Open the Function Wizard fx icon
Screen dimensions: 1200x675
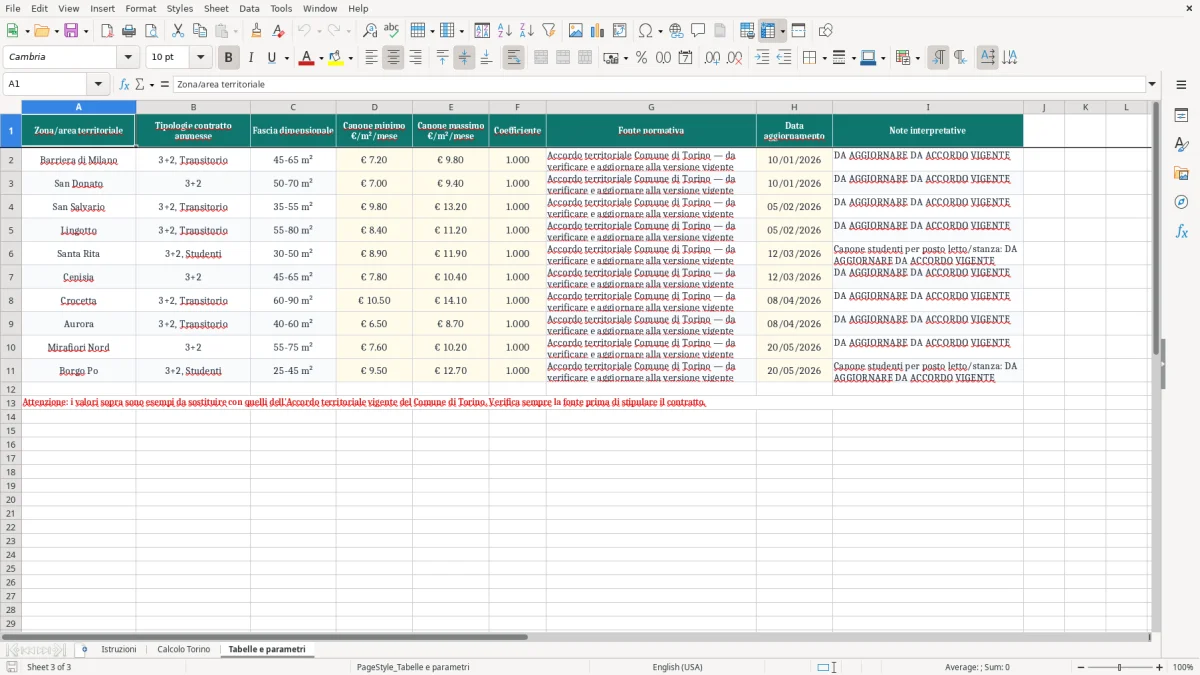[x=124, y=85]
